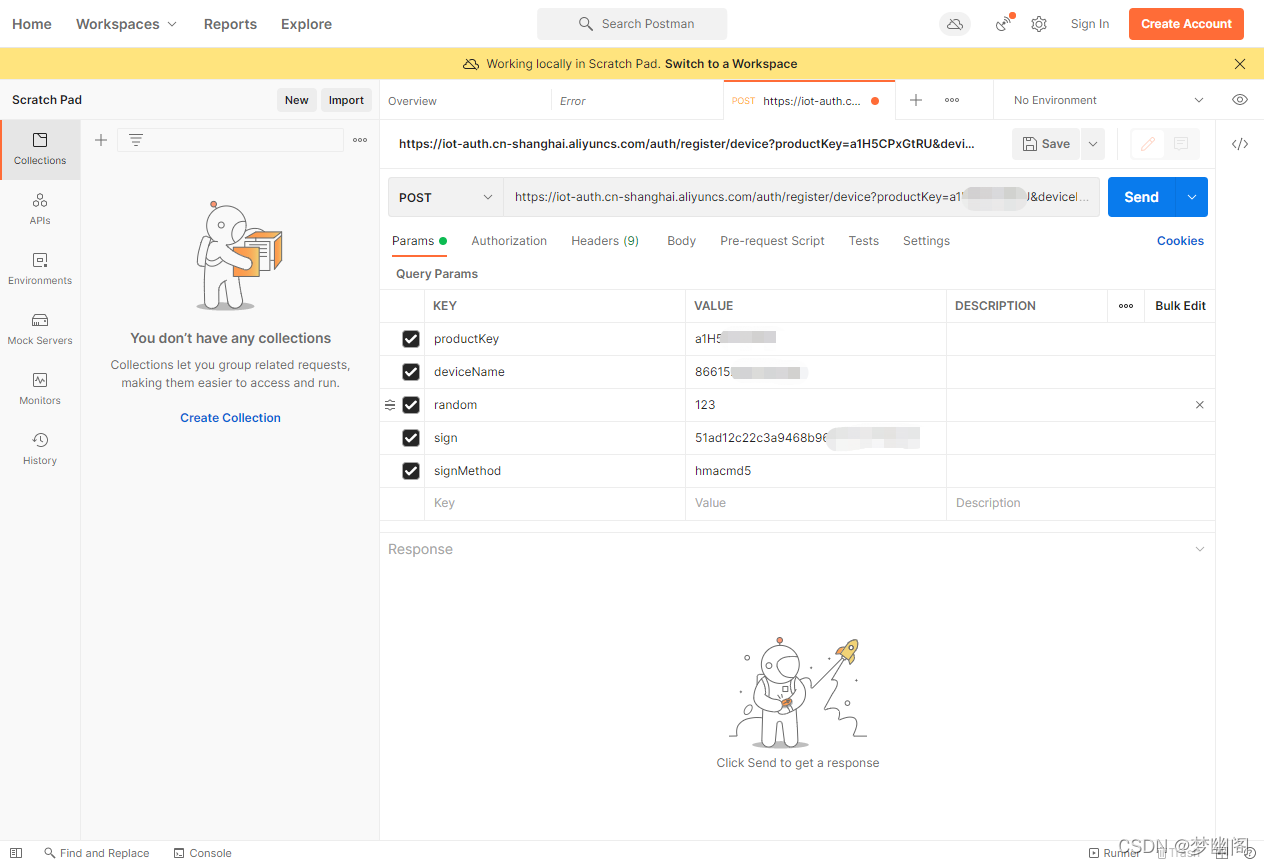Uncheck the productKey param checkbox
The width and height of the screenshot is (1264, 865).
point(411,339)
